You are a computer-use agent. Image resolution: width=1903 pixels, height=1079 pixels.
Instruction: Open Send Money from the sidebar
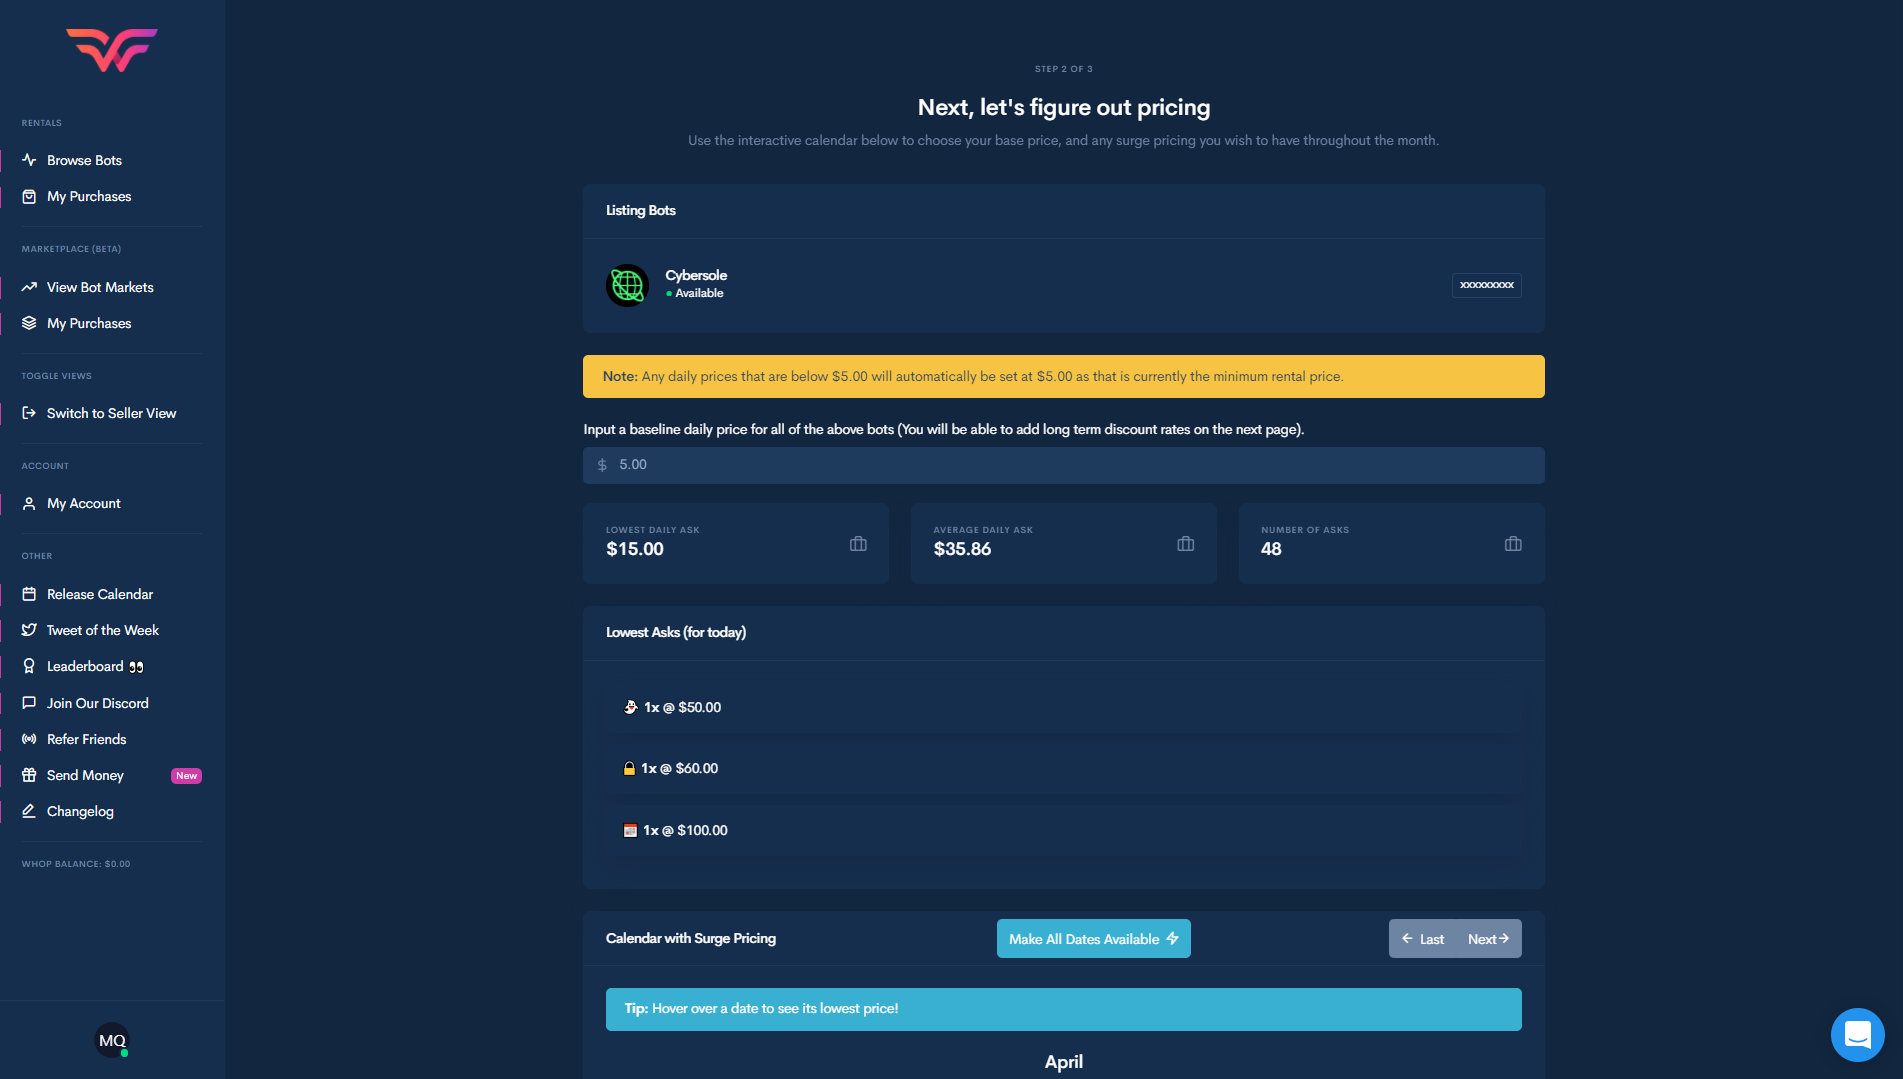(x=85, y=775)
